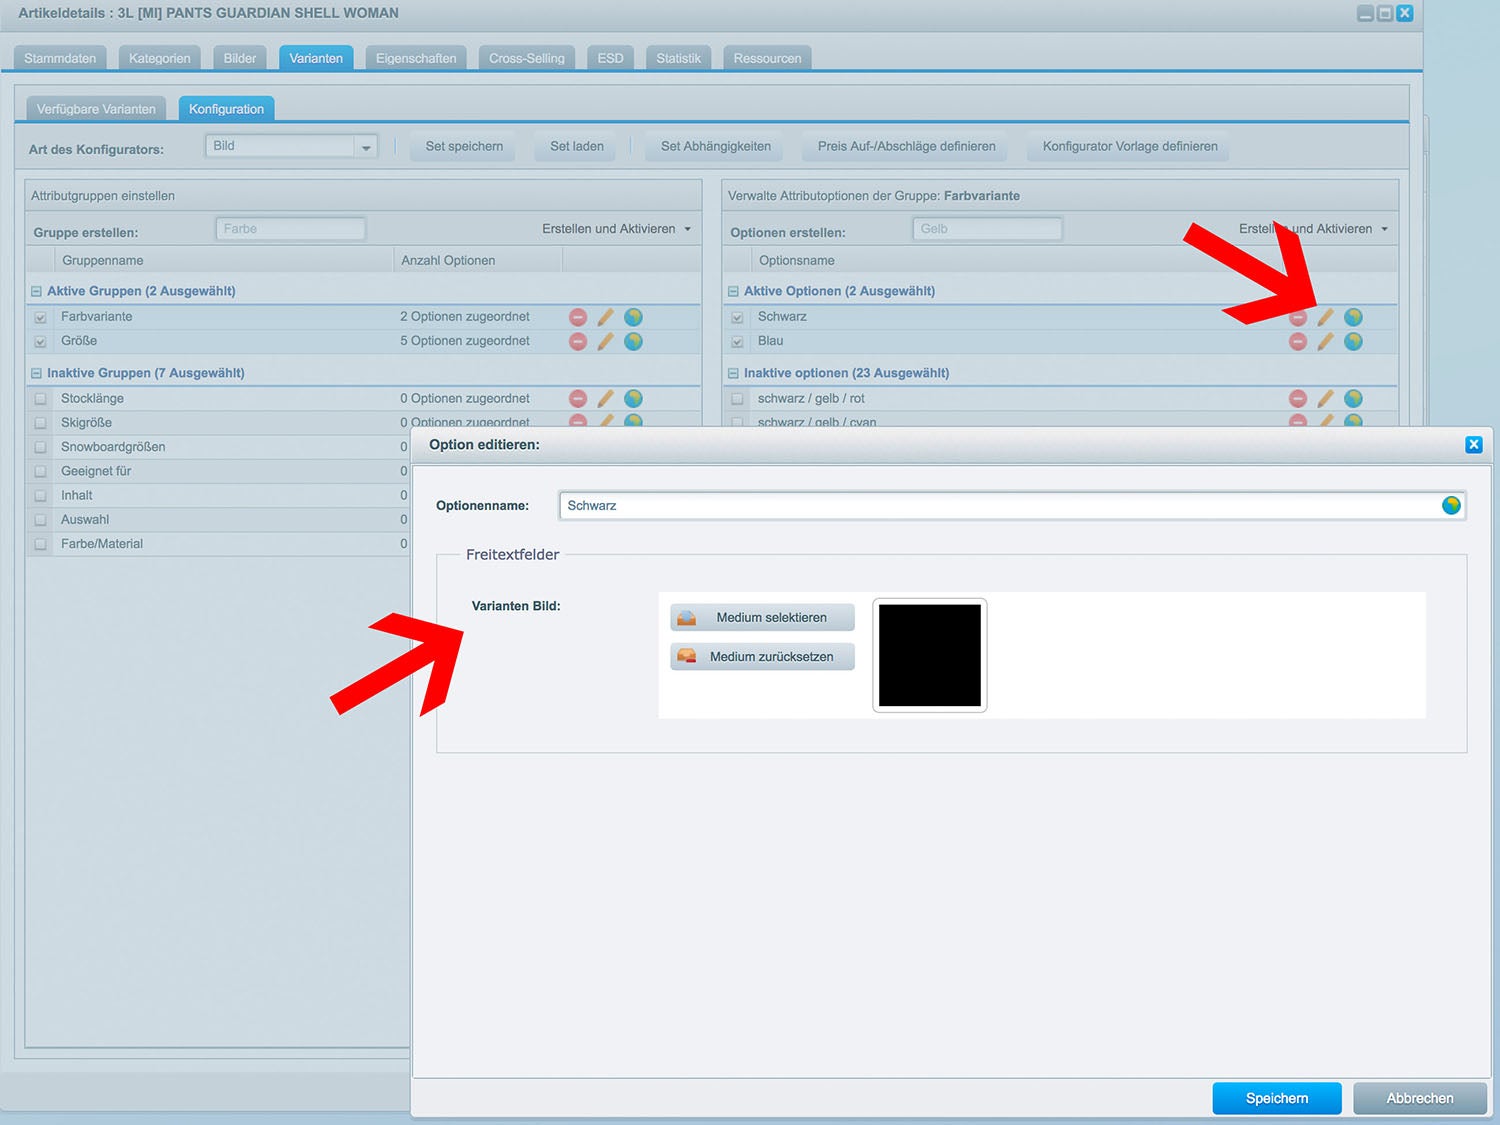Edit the Größe group with pencil icon
1500x1125 pixels.
605,341
